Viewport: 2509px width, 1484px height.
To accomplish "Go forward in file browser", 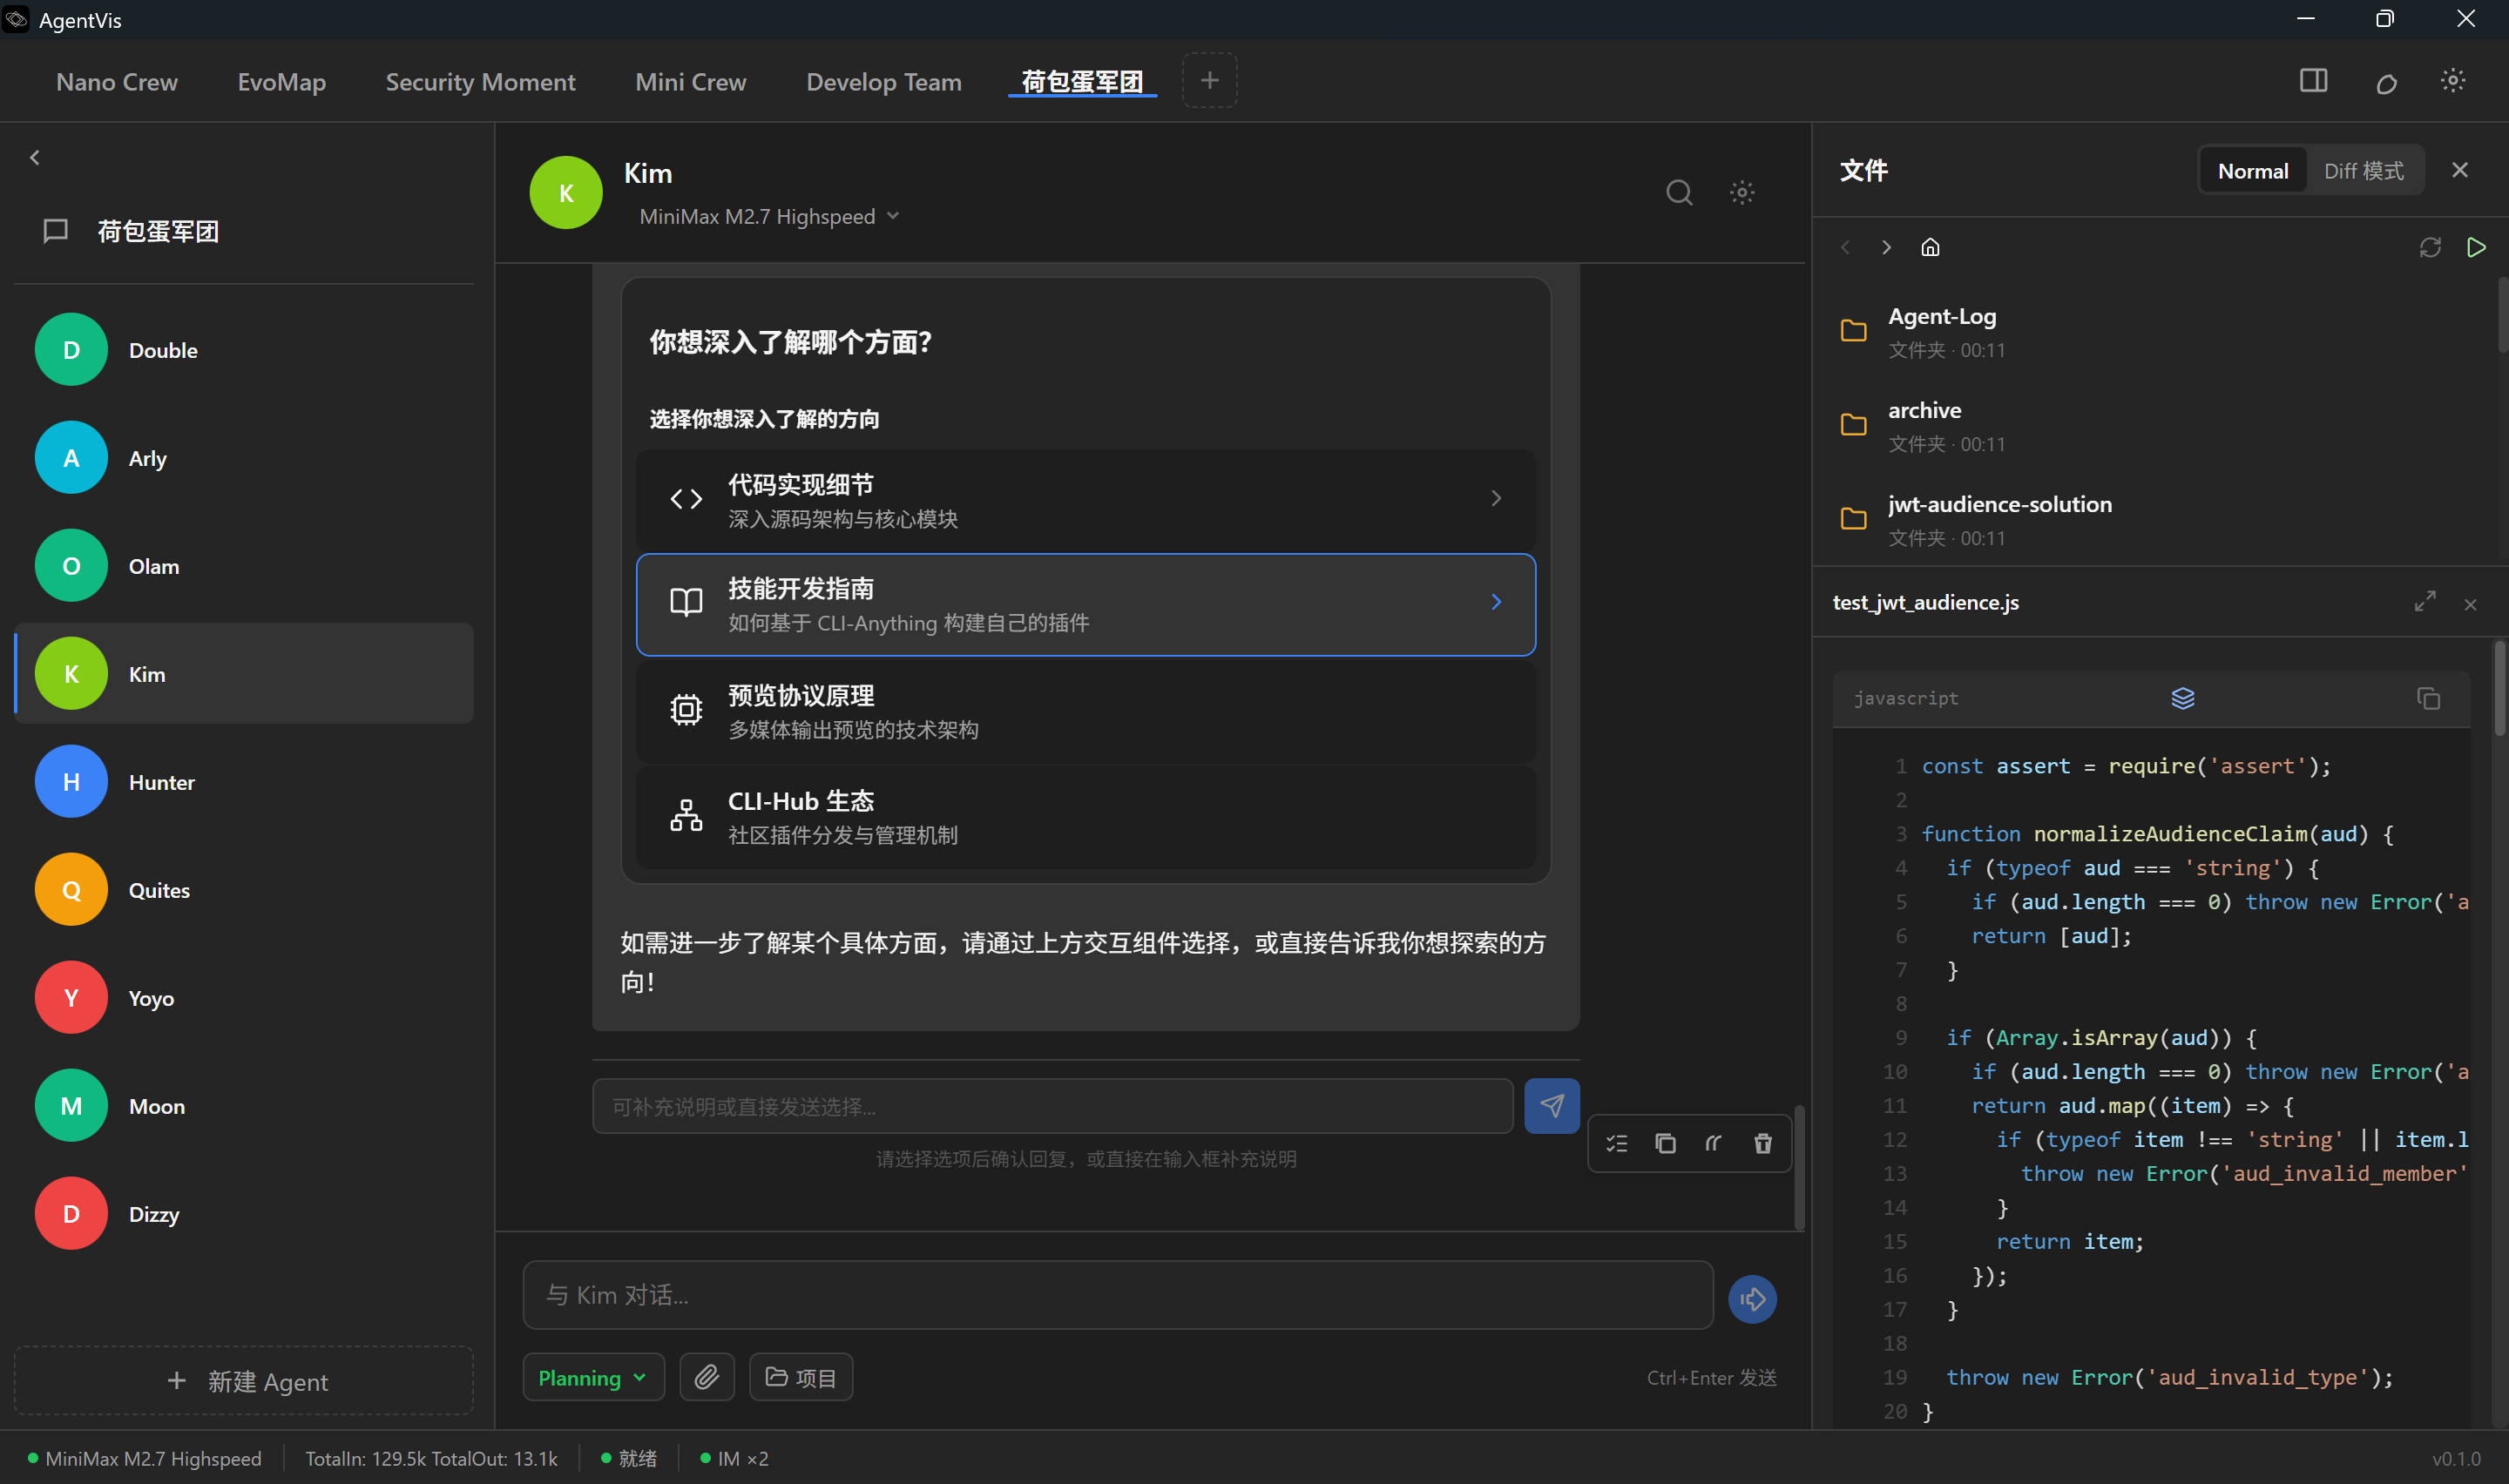I will [x=1886, y=247].
